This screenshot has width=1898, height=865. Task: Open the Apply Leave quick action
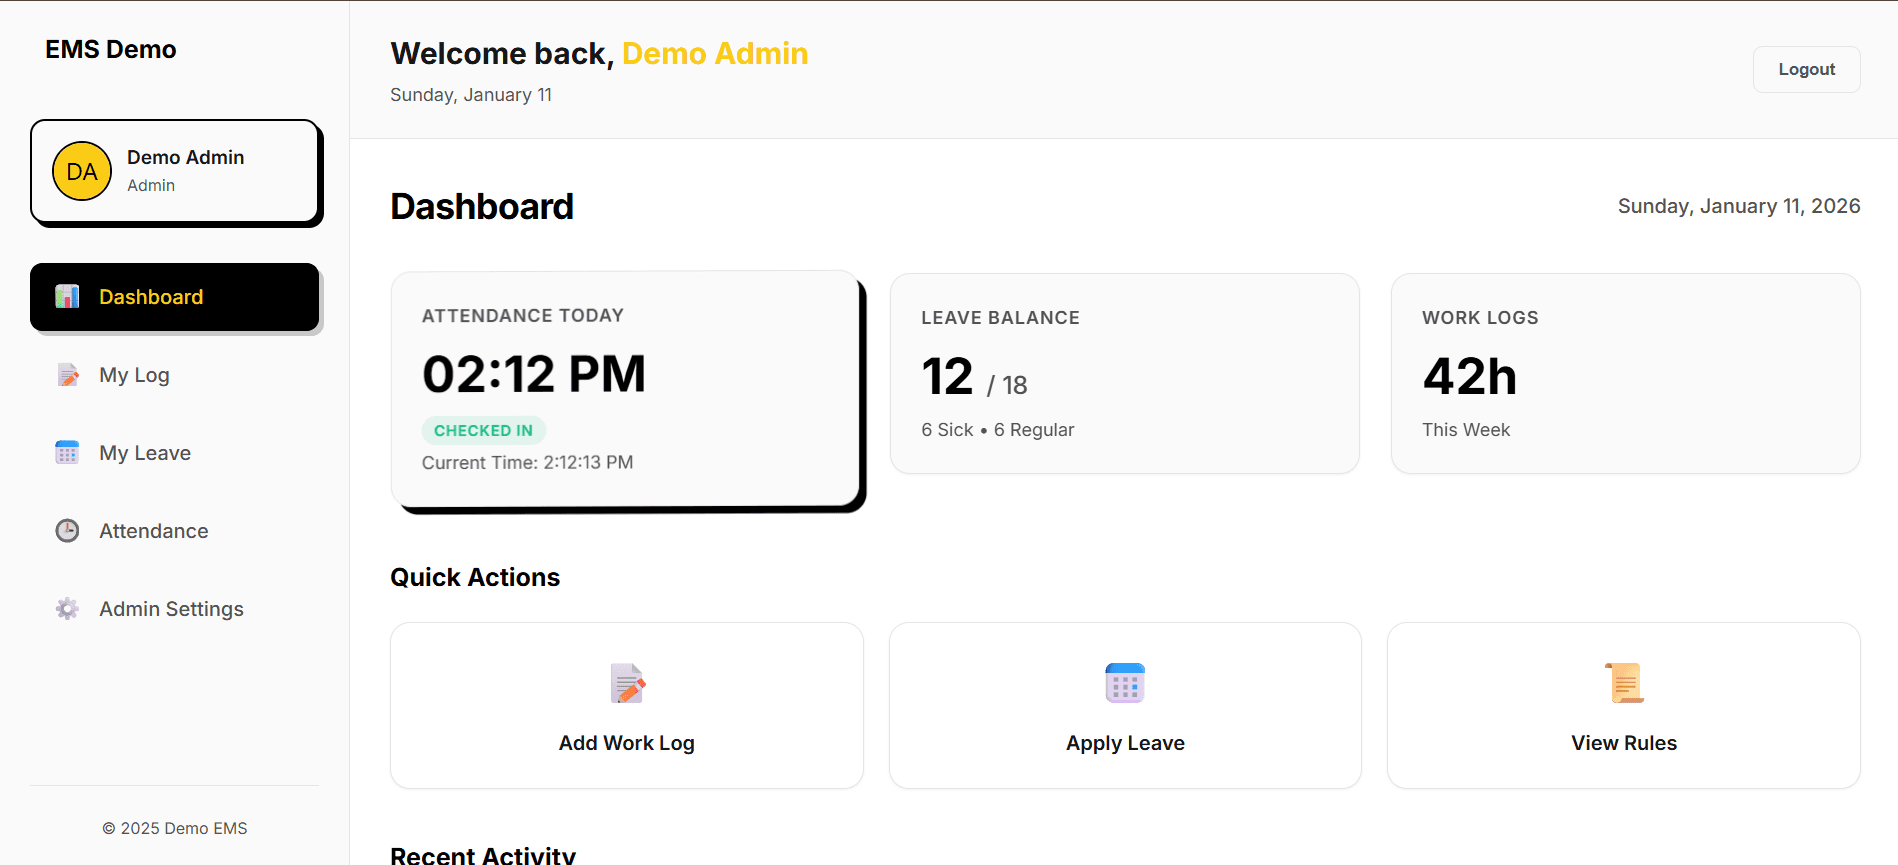[1124, 706]
